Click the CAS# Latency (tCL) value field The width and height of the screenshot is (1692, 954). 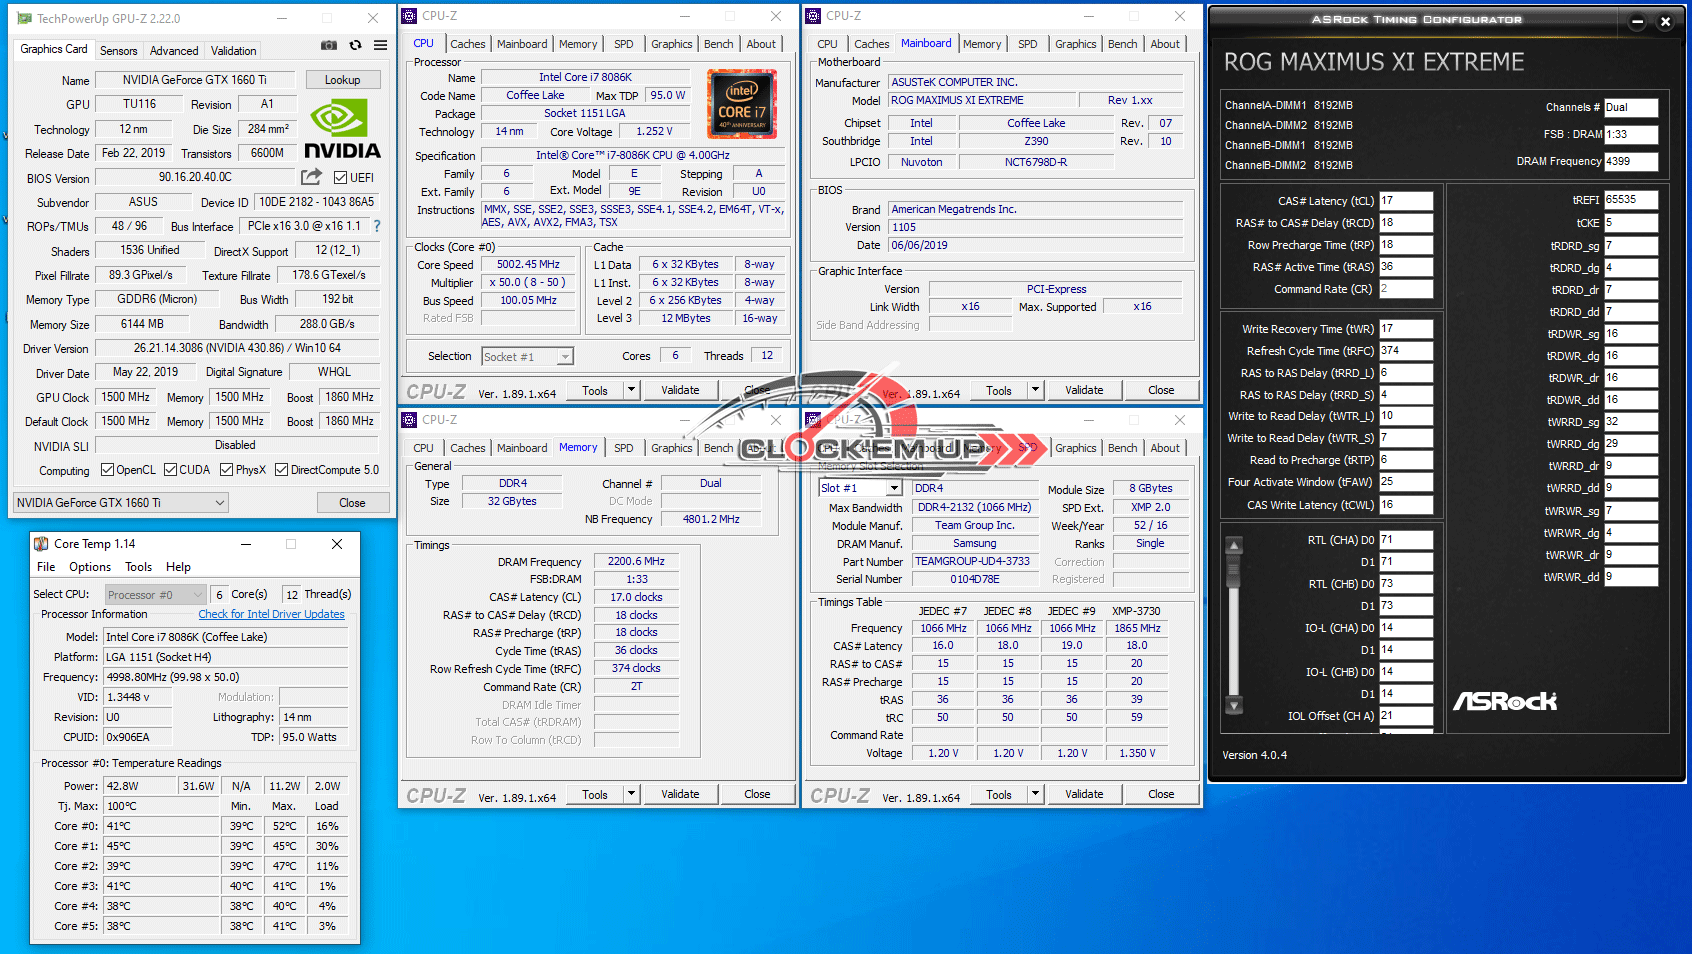[x=1406, y=201]
